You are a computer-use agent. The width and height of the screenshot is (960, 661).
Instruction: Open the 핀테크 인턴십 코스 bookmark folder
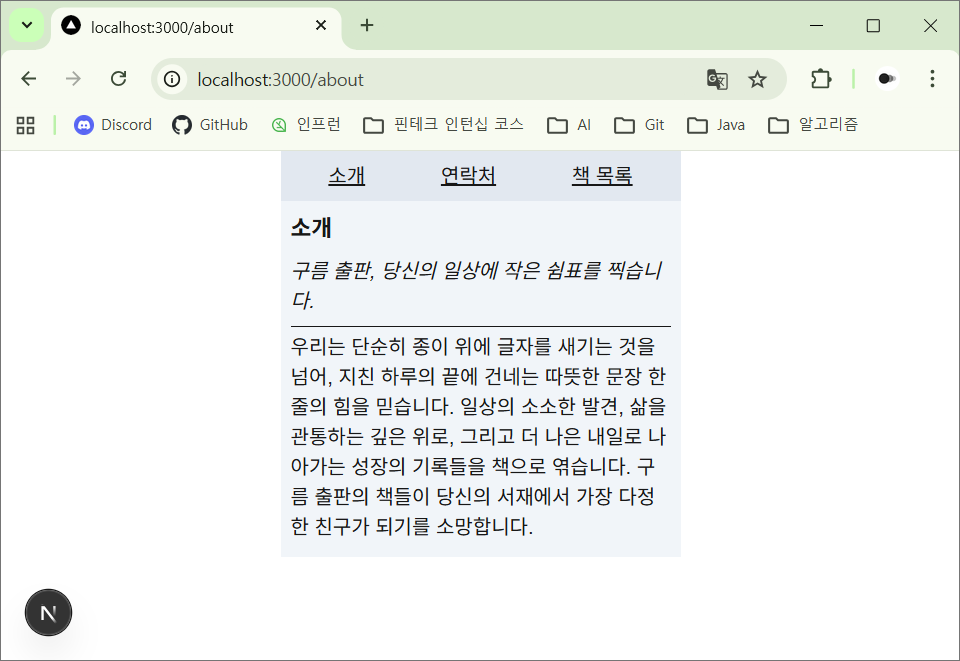(443, 125)
